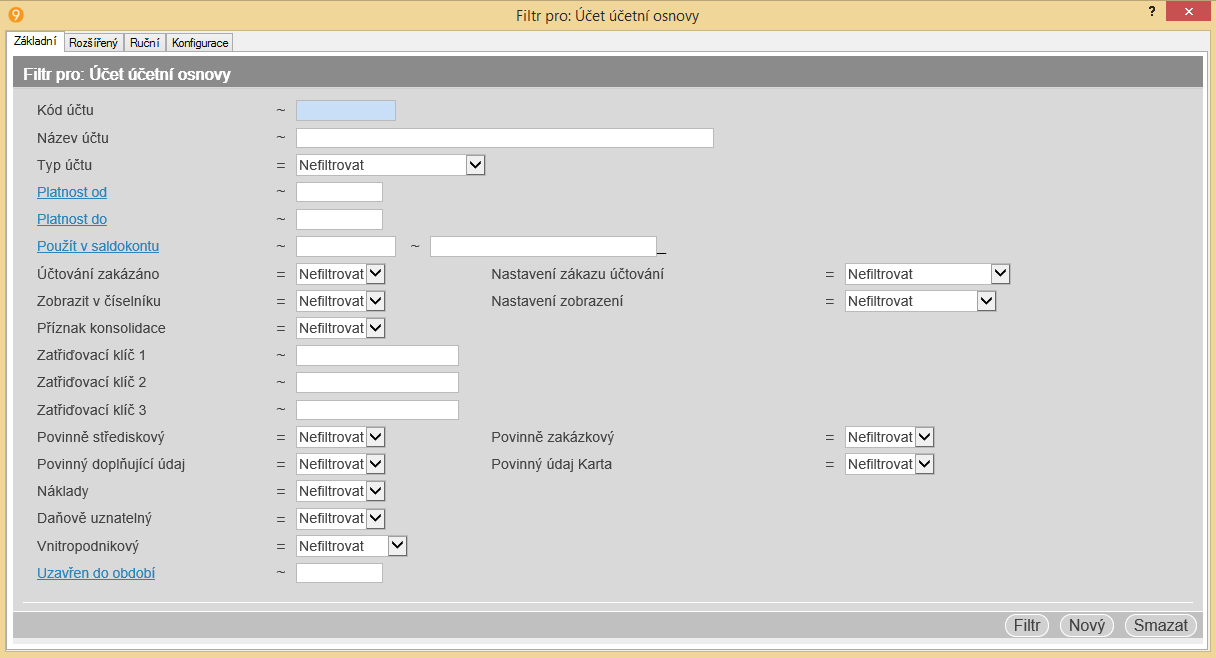
Task: Open the Konfigurace tab
Action: [200, 43]
